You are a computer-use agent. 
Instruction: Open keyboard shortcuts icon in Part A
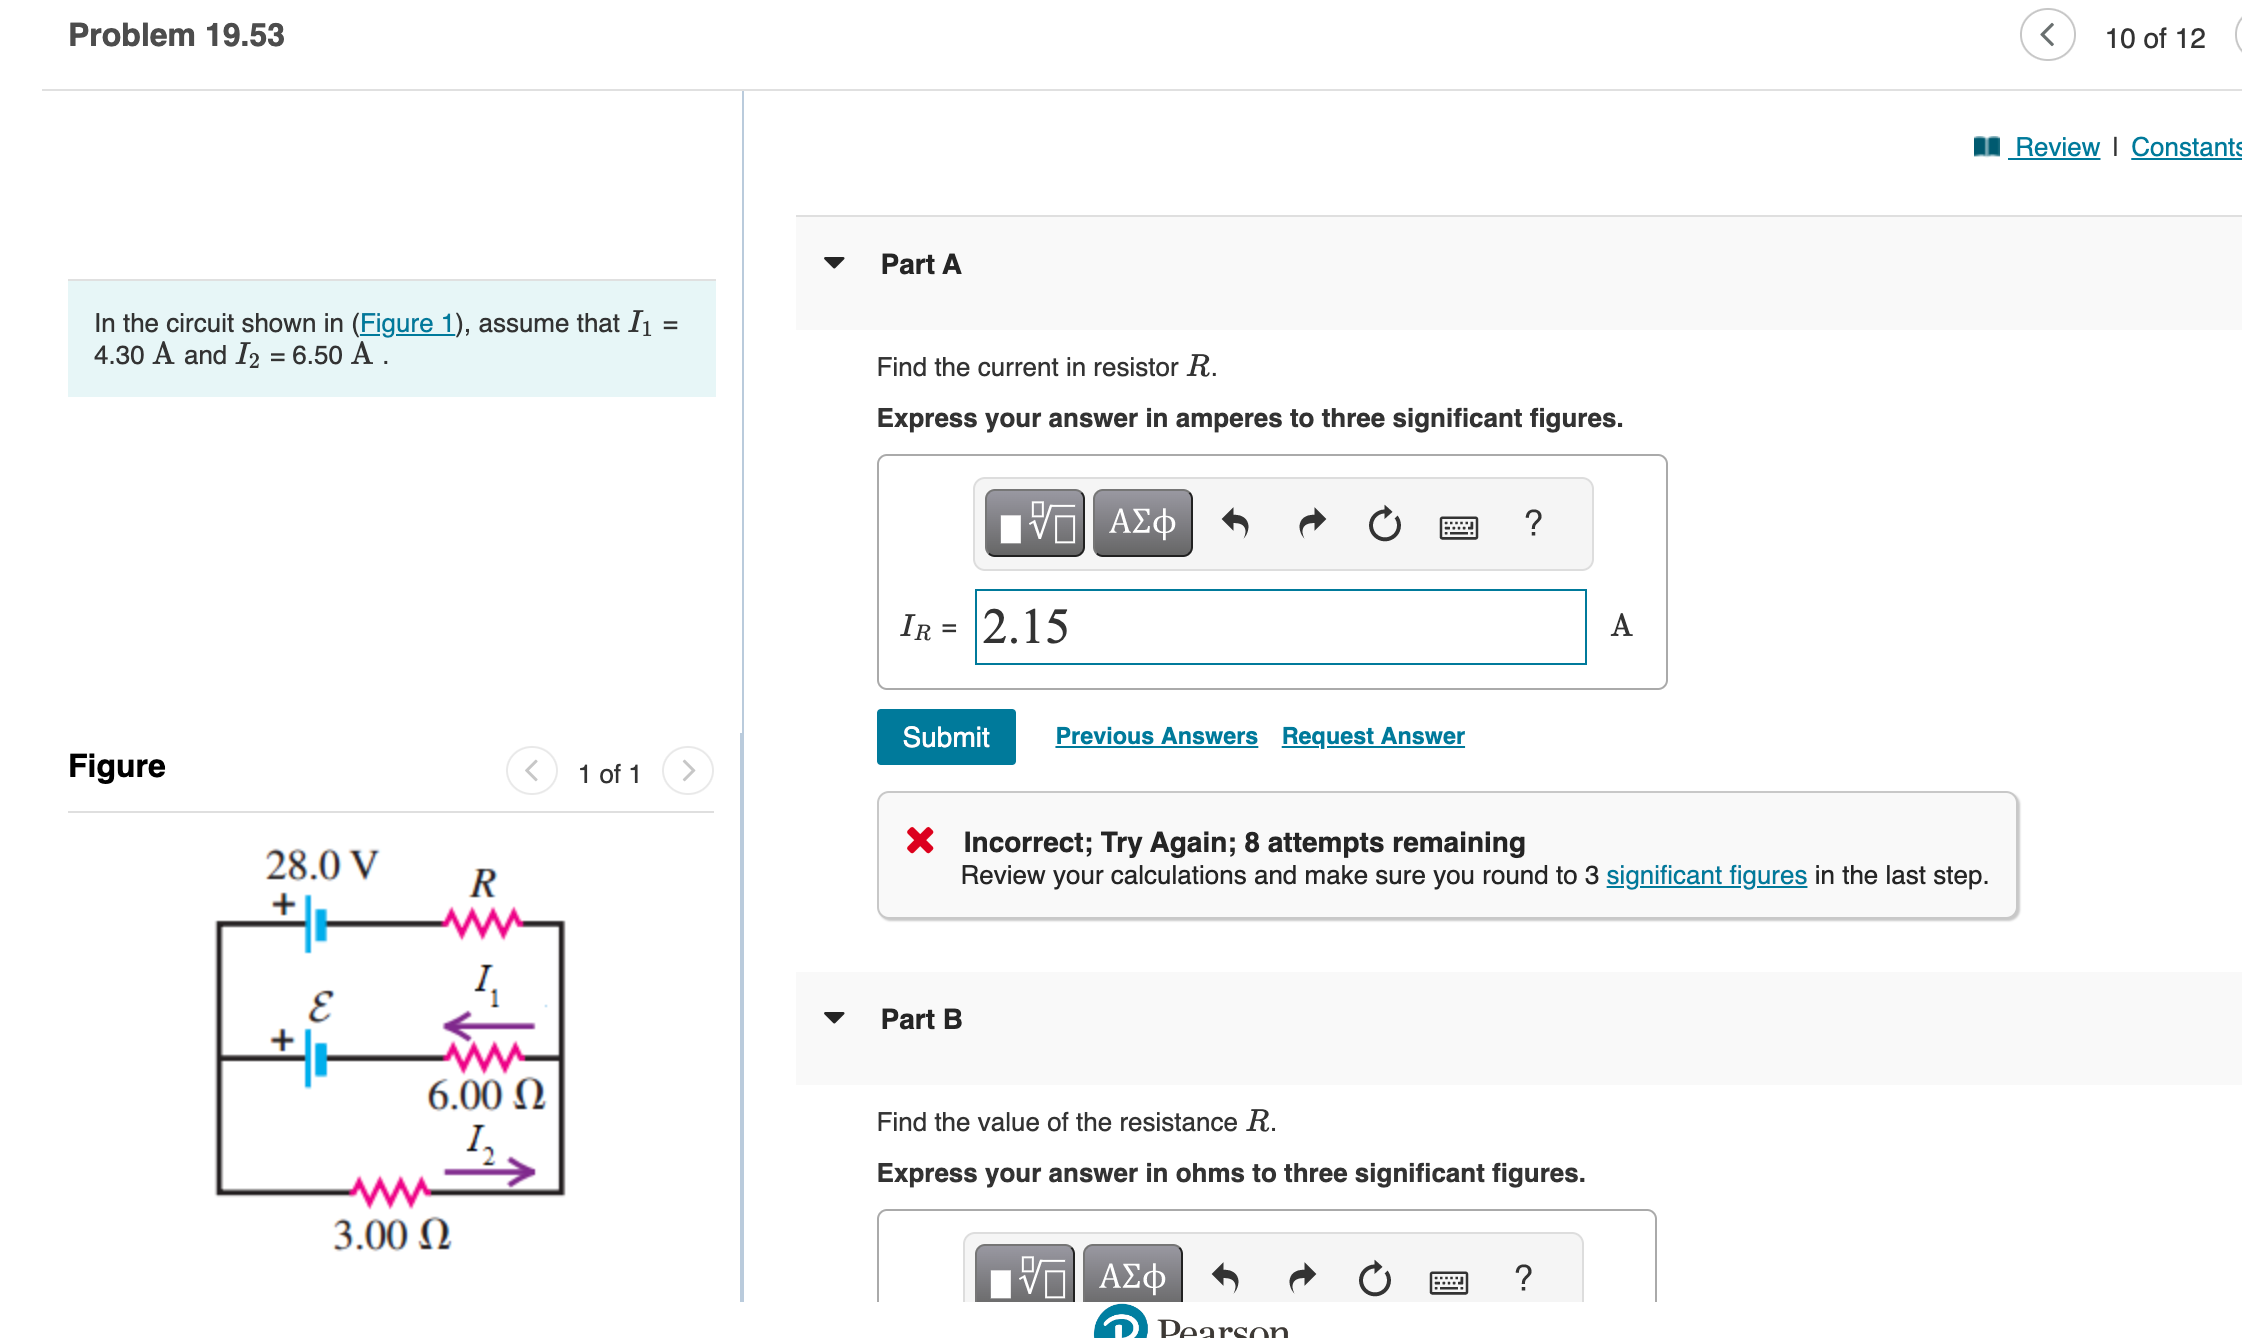(x=1458, y=526)
